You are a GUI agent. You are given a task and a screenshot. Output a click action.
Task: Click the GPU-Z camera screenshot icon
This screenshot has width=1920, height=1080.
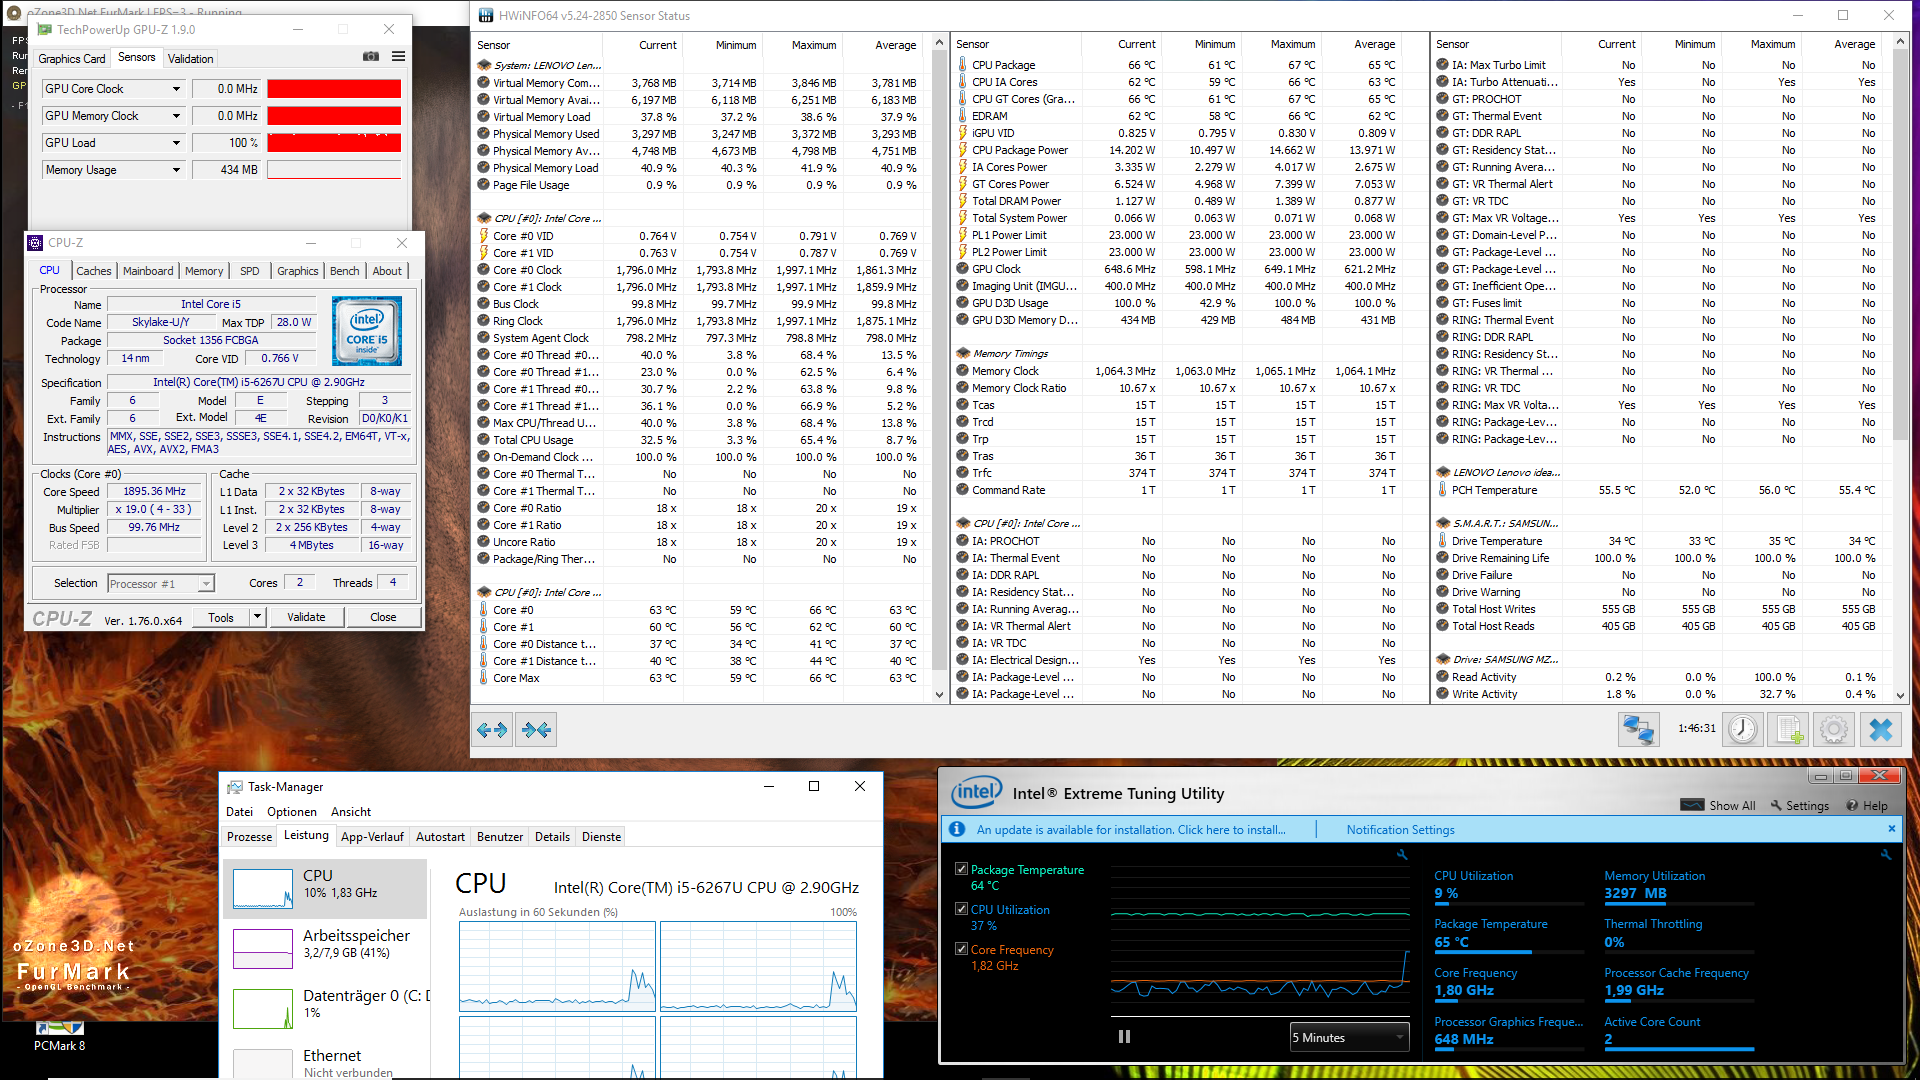coord(370,57)
